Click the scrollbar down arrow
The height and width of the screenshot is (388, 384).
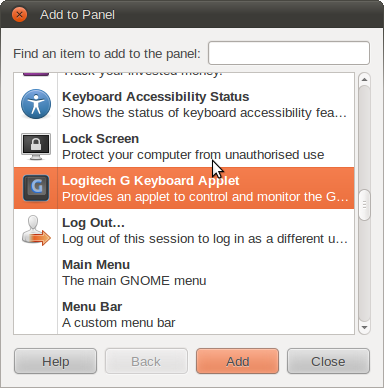point(364,328)
